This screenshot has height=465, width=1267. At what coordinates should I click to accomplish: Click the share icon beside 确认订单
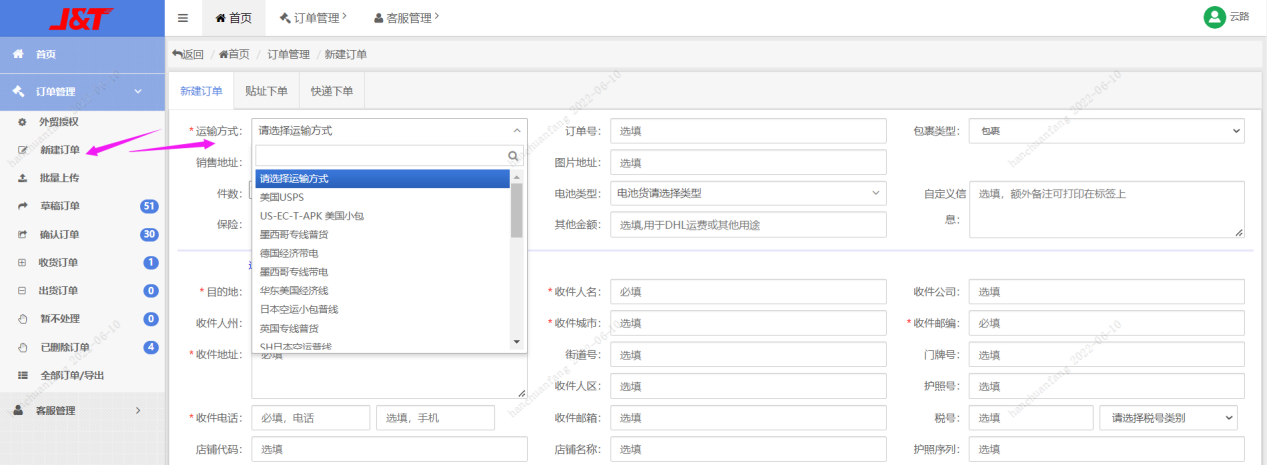point(22,234)
